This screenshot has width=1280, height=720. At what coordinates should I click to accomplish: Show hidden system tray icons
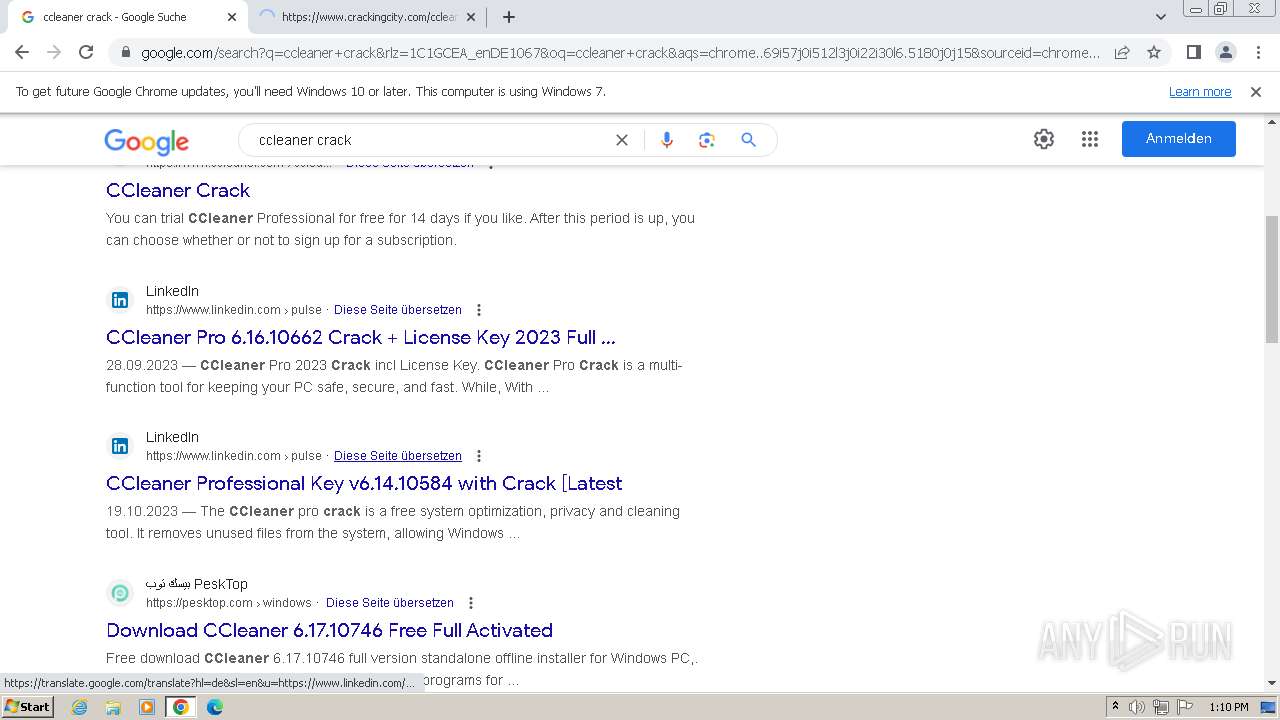1115,707
